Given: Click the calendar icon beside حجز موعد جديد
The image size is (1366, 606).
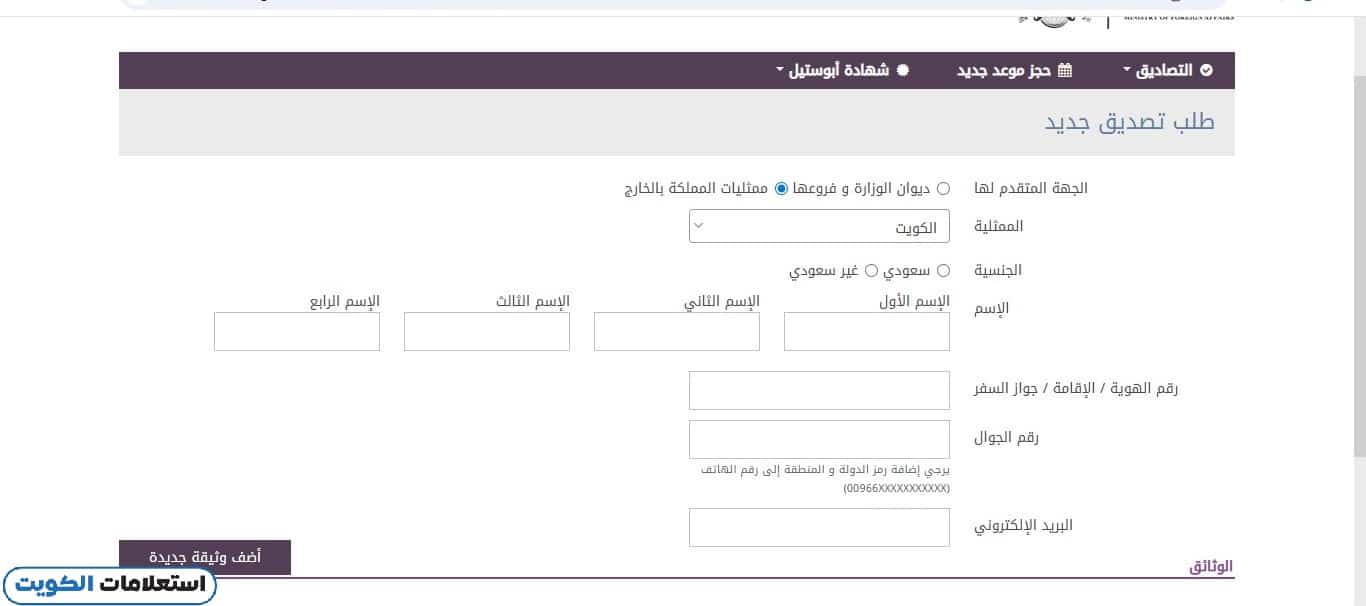Looking at the screenshot, I should (x=1065, y=70).
